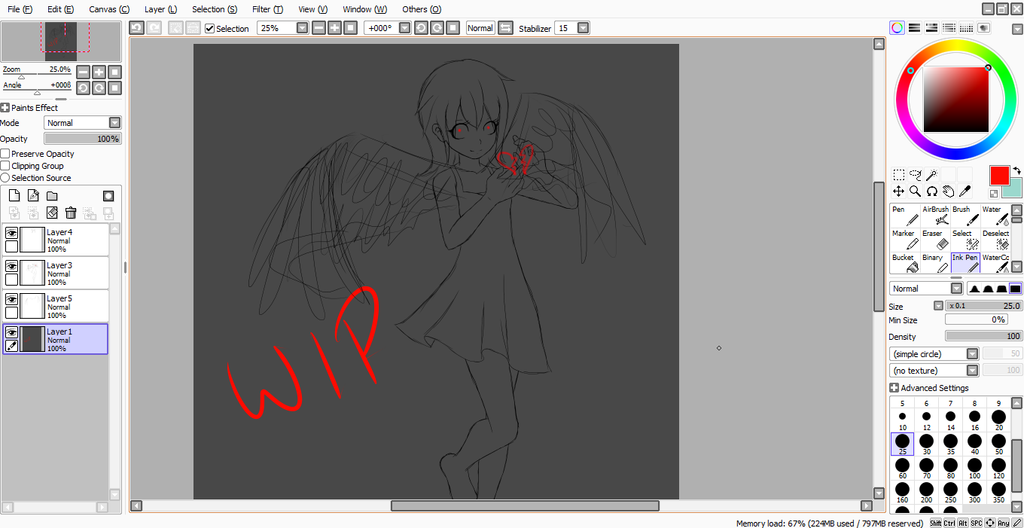Create a new layer set folder
Screen dimensions: 1024x528
(x=52, y=195)
